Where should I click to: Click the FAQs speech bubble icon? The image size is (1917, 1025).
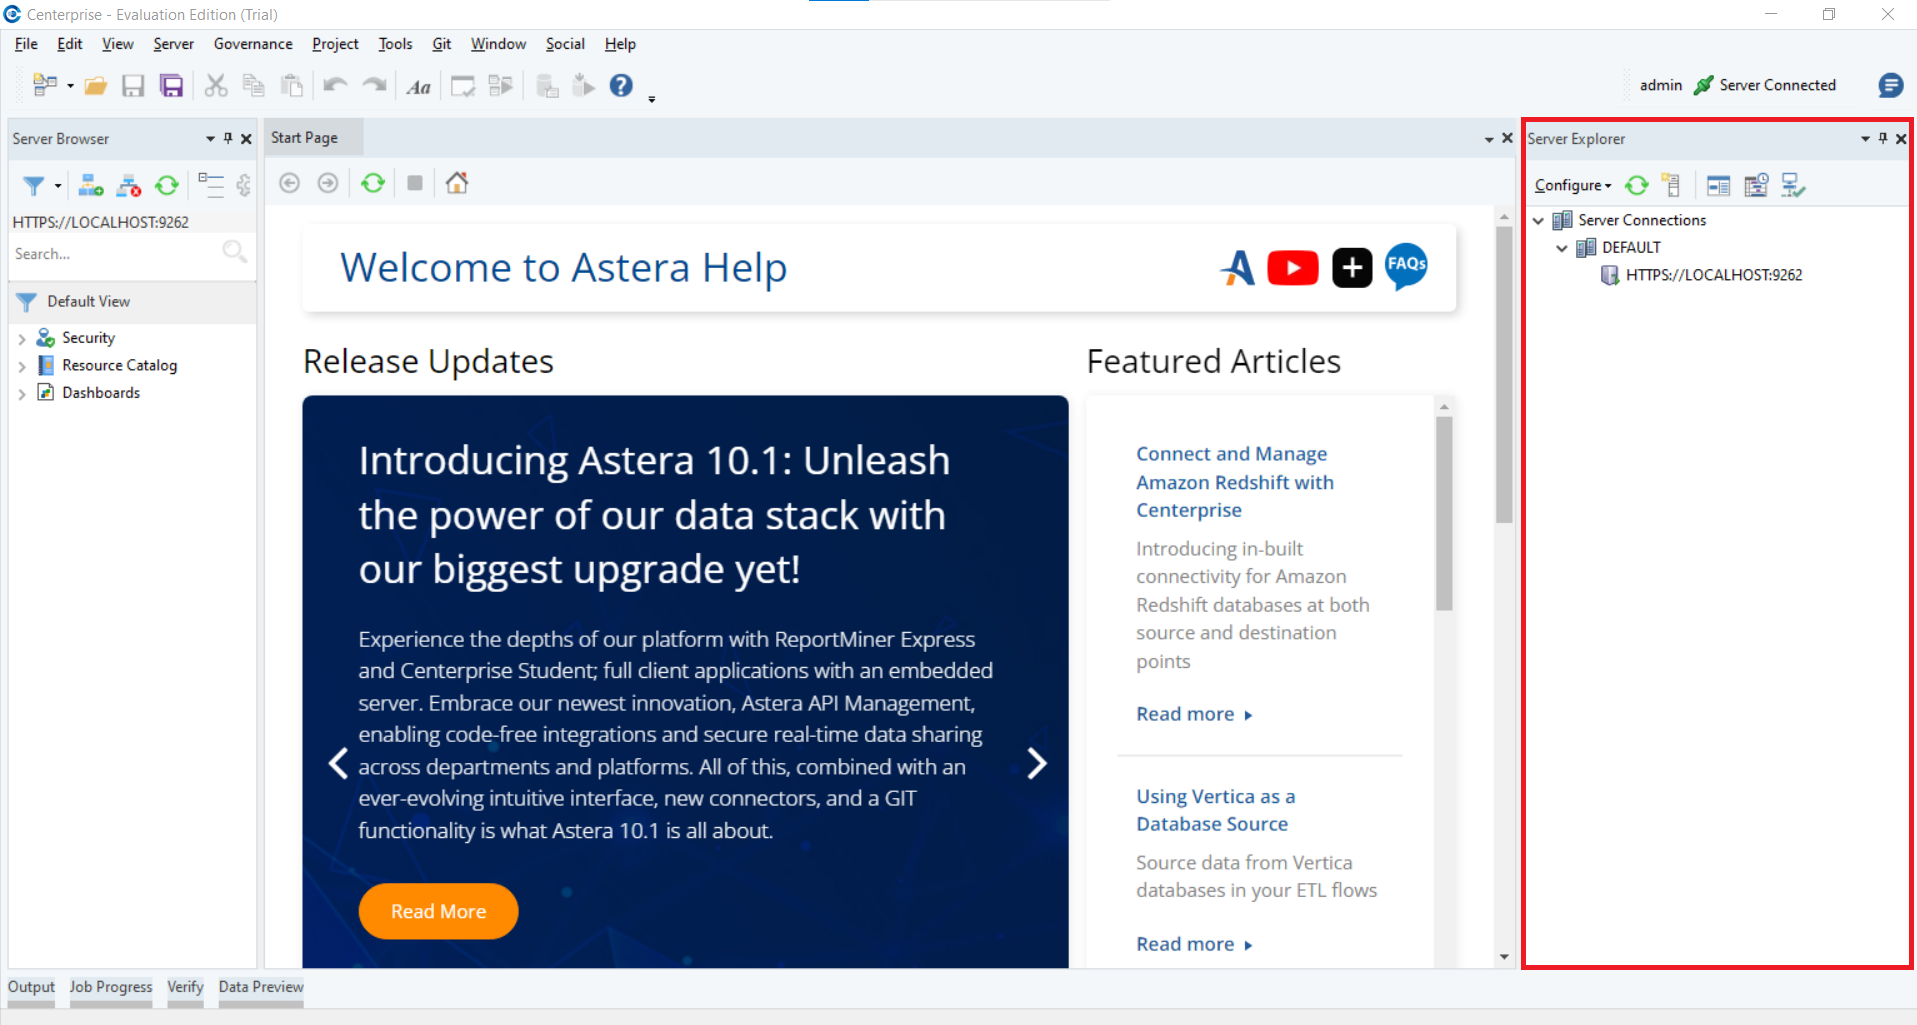click(1406, 266)
